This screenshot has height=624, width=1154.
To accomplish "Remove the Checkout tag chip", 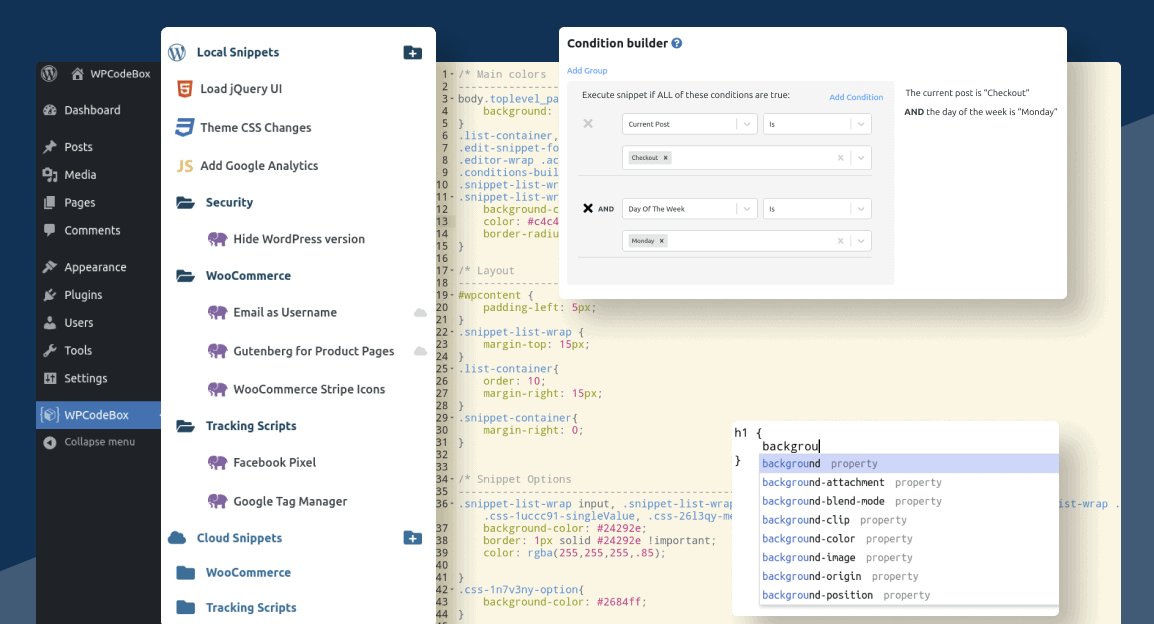I will (x=665, y=157).
